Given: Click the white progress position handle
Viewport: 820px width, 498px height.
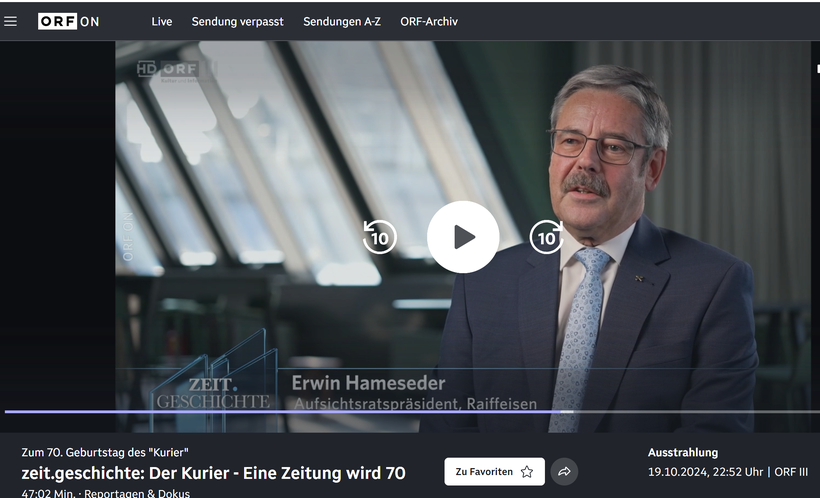Looking at the screenshot, I should pyautogui.click(x=567, y=412).
